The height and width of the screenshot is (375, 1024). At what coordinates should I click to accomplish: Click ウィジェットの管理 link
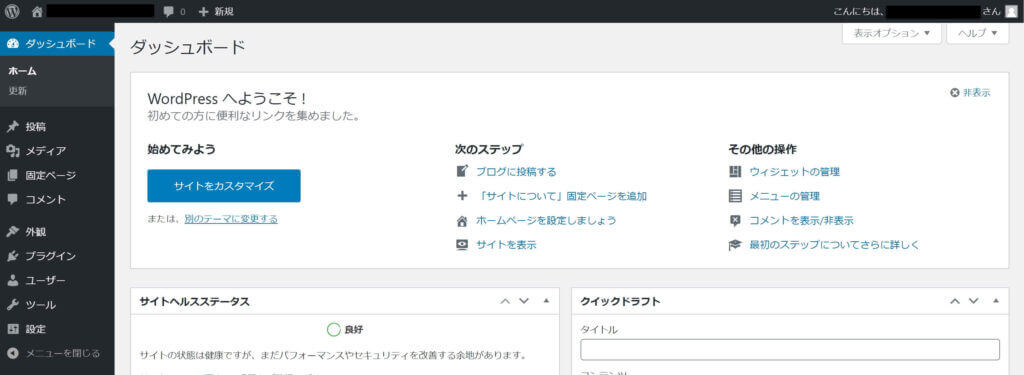tap(794, 171)
